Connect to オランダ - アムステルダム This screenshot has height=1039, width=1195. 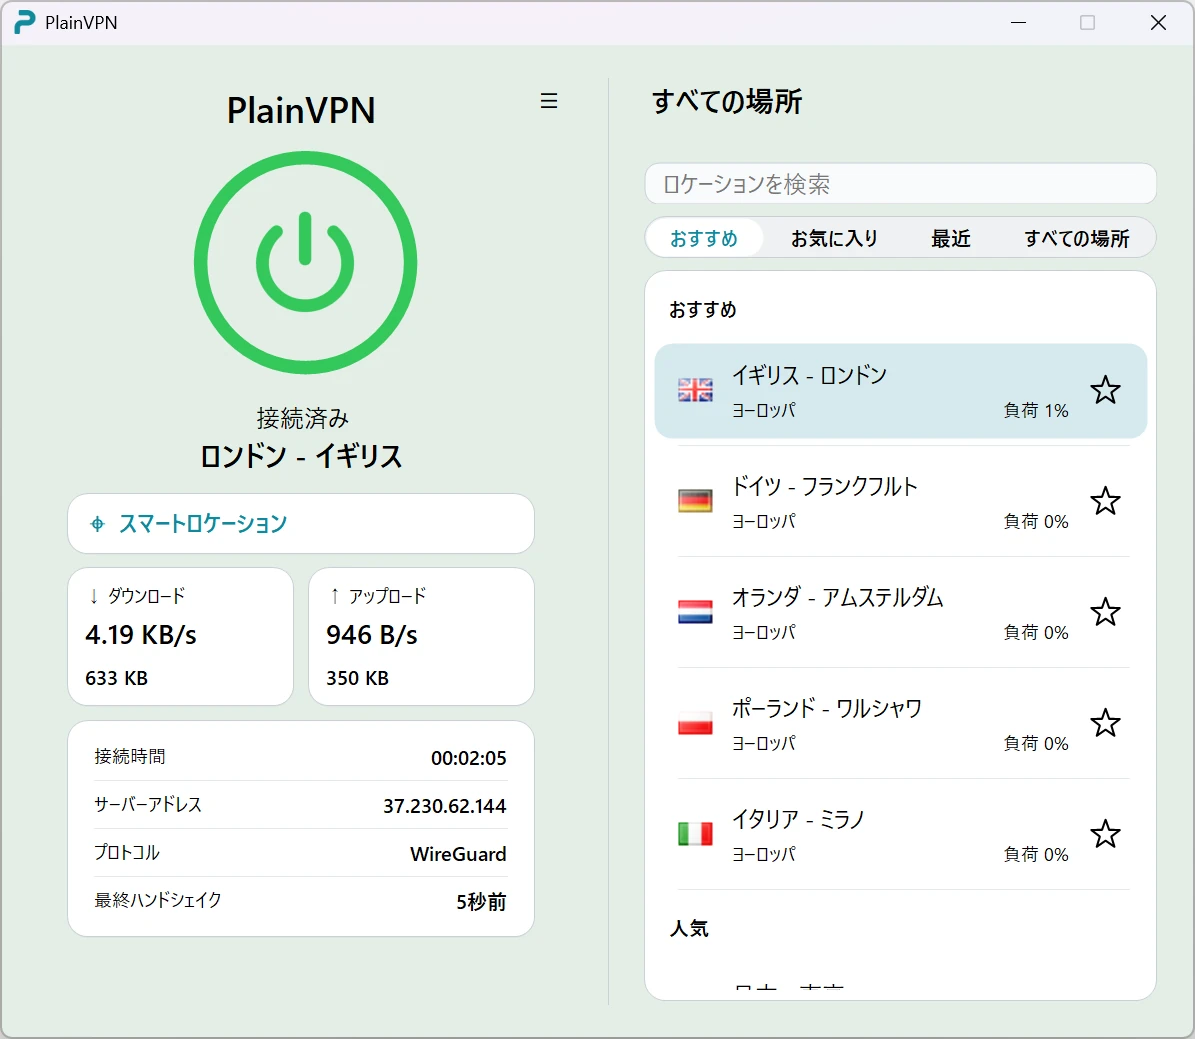pyautogui.click(x=900, y=612)
